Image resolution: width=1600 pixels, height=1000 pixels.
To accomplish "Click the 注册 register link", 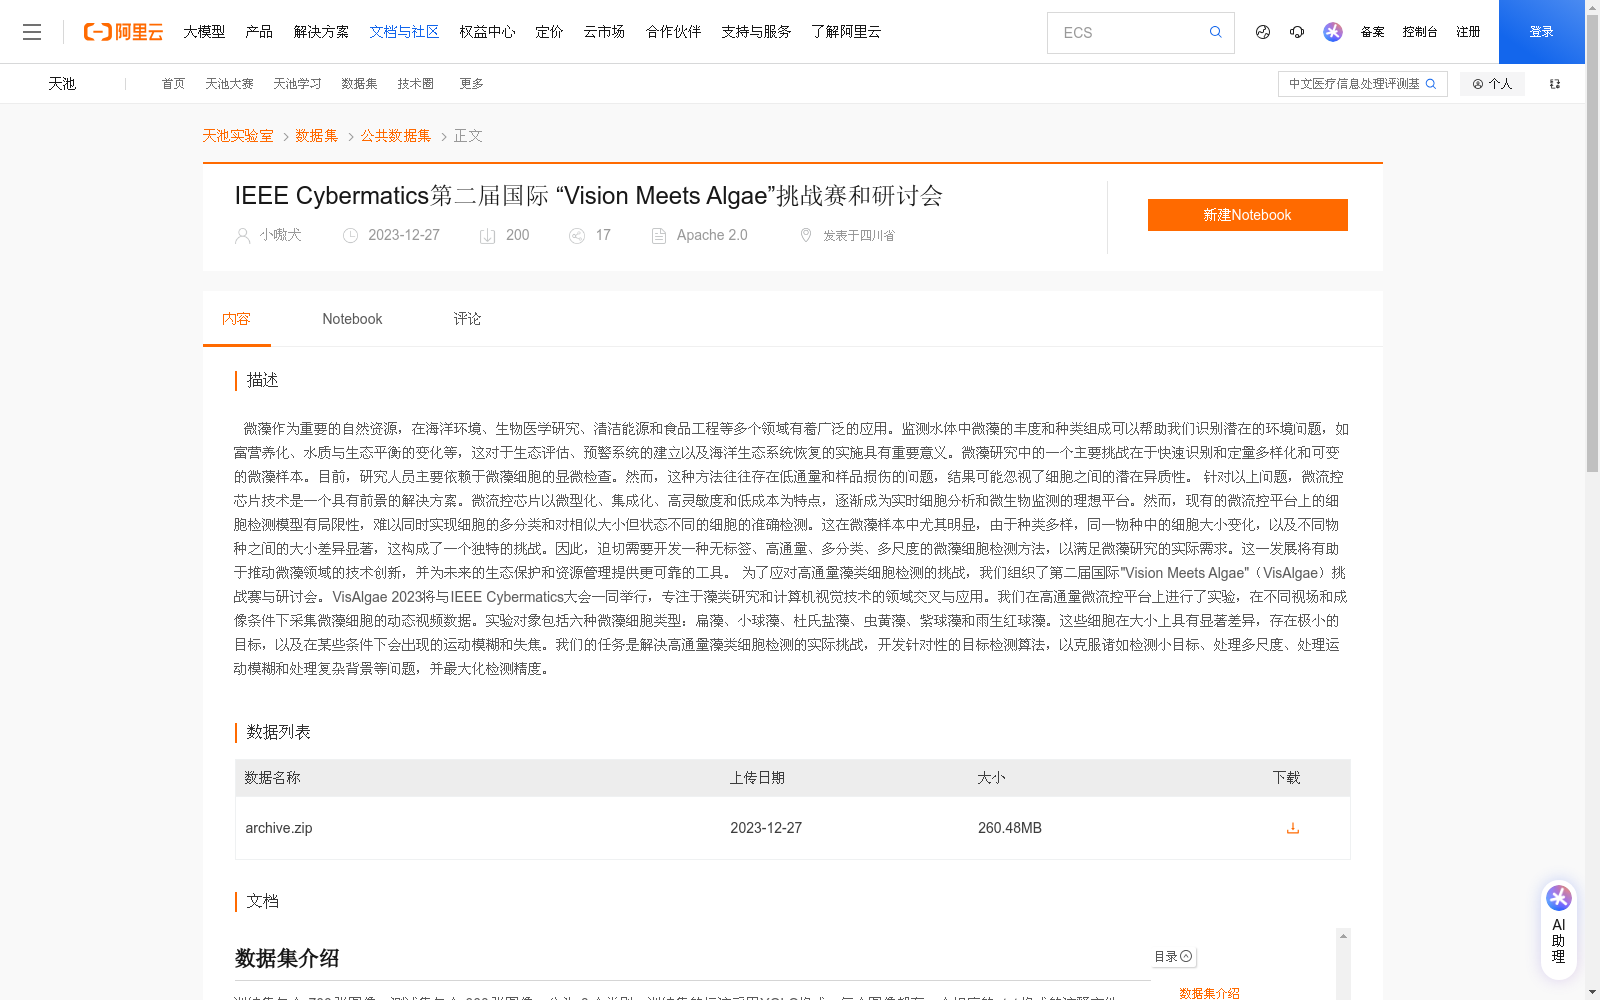I will click(1468, 32).
